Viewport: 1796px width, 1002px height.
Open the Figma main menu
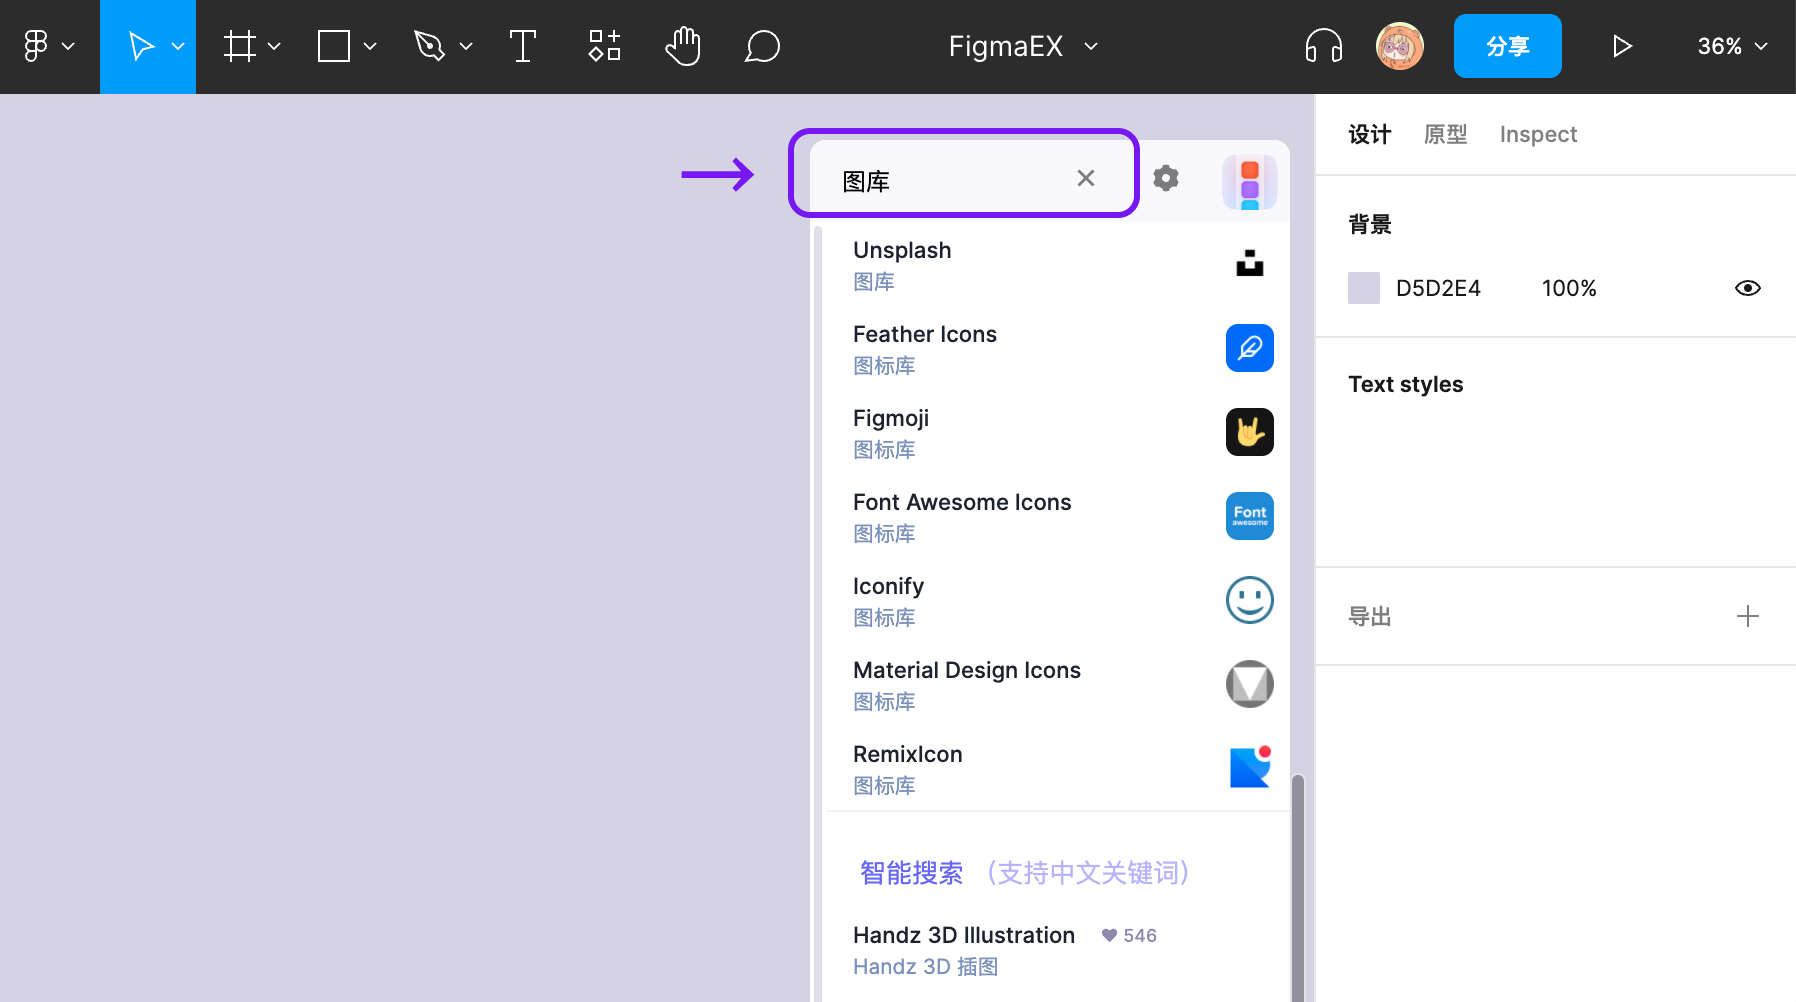click(x=36, y=46)
